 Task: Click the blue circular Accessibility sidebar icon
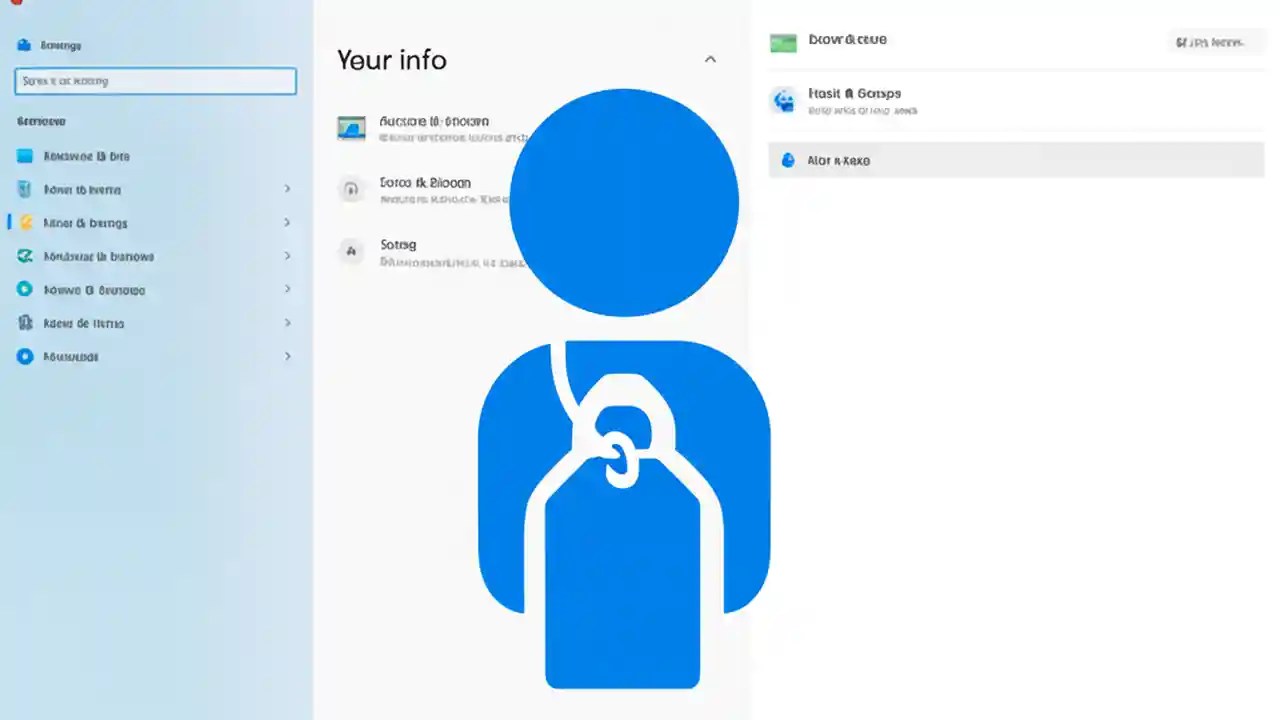pos(24,356)
